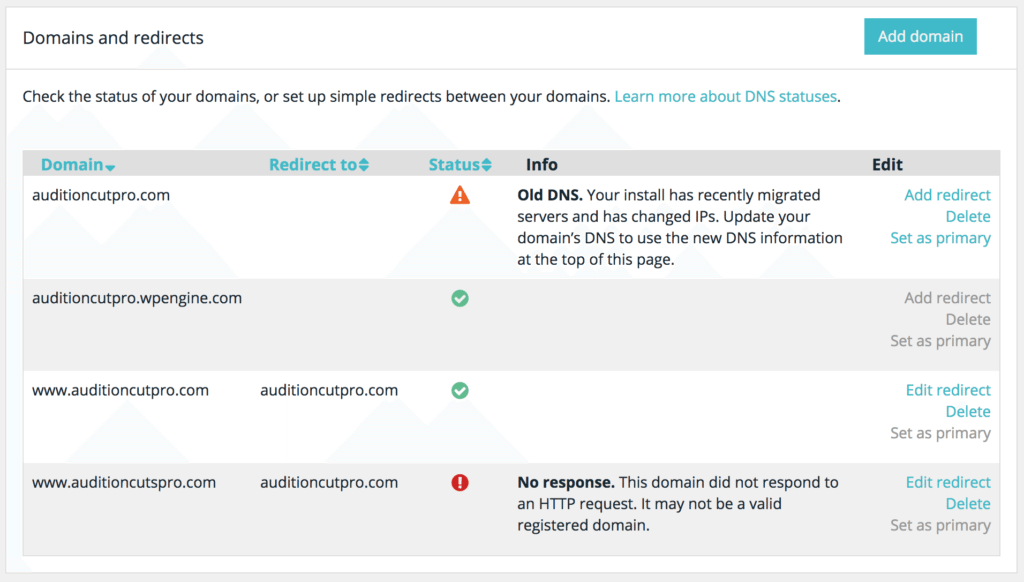Click Add redirect in auditioncutpro.wpengine.com row
This screenshot has width=1024, height=582.
coord(947,298)
